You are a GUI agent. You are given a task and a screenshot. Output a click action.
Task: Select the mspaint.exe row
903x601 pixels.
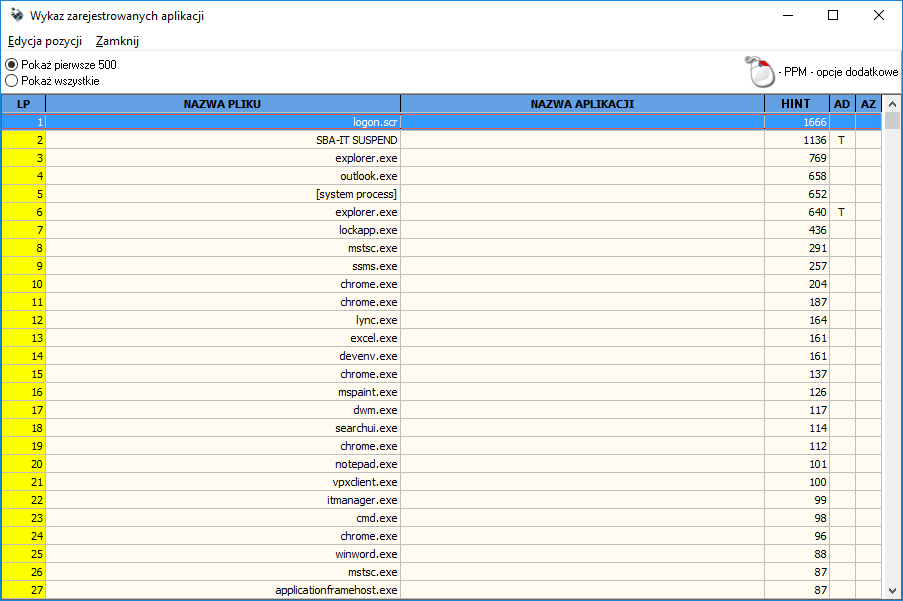(x=442, y=392)
